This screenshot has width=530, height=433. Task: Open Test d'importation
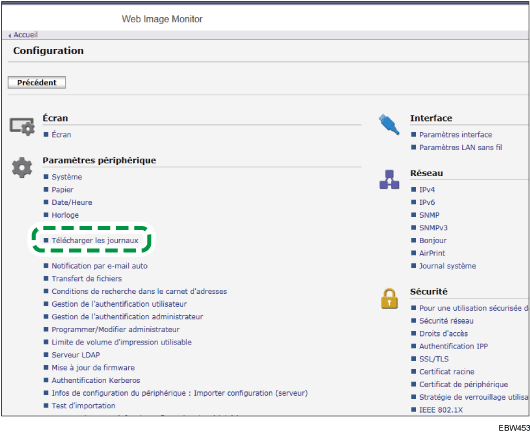pyautogui.click(x=83, y=406)
